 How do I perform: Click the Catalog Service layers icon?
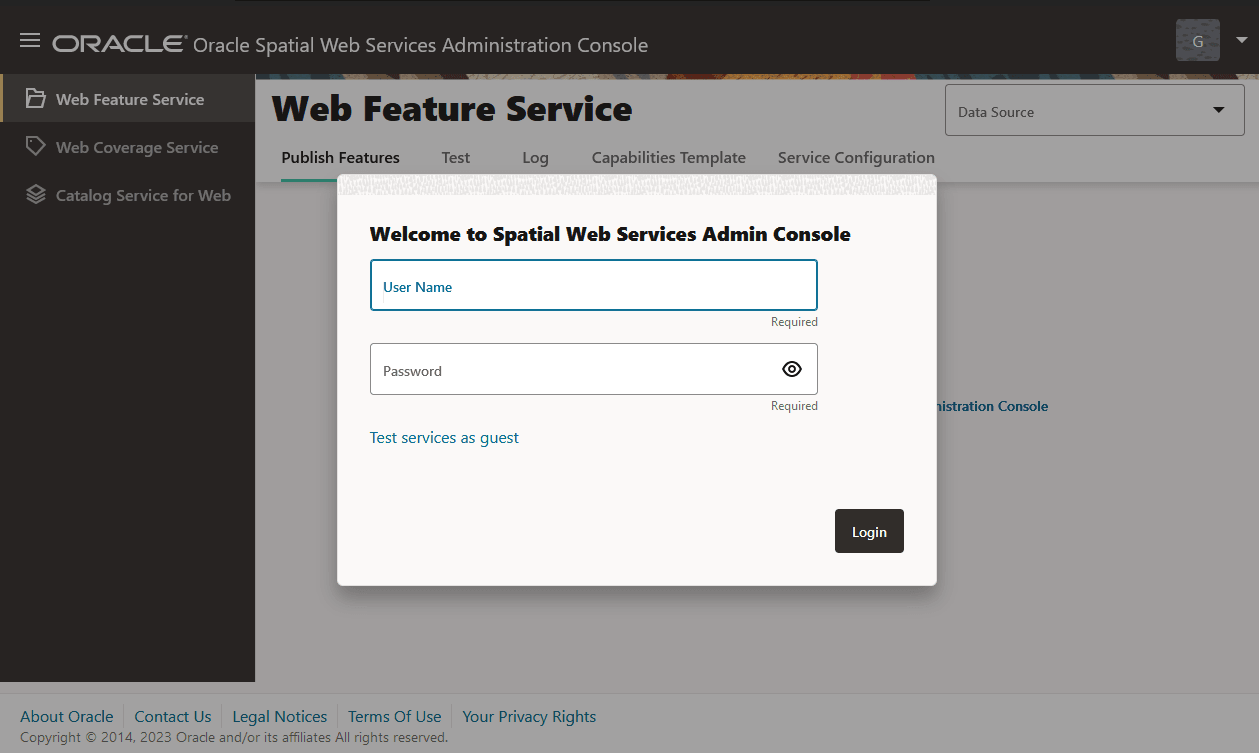pyautogui.click(x=36, y=195)
